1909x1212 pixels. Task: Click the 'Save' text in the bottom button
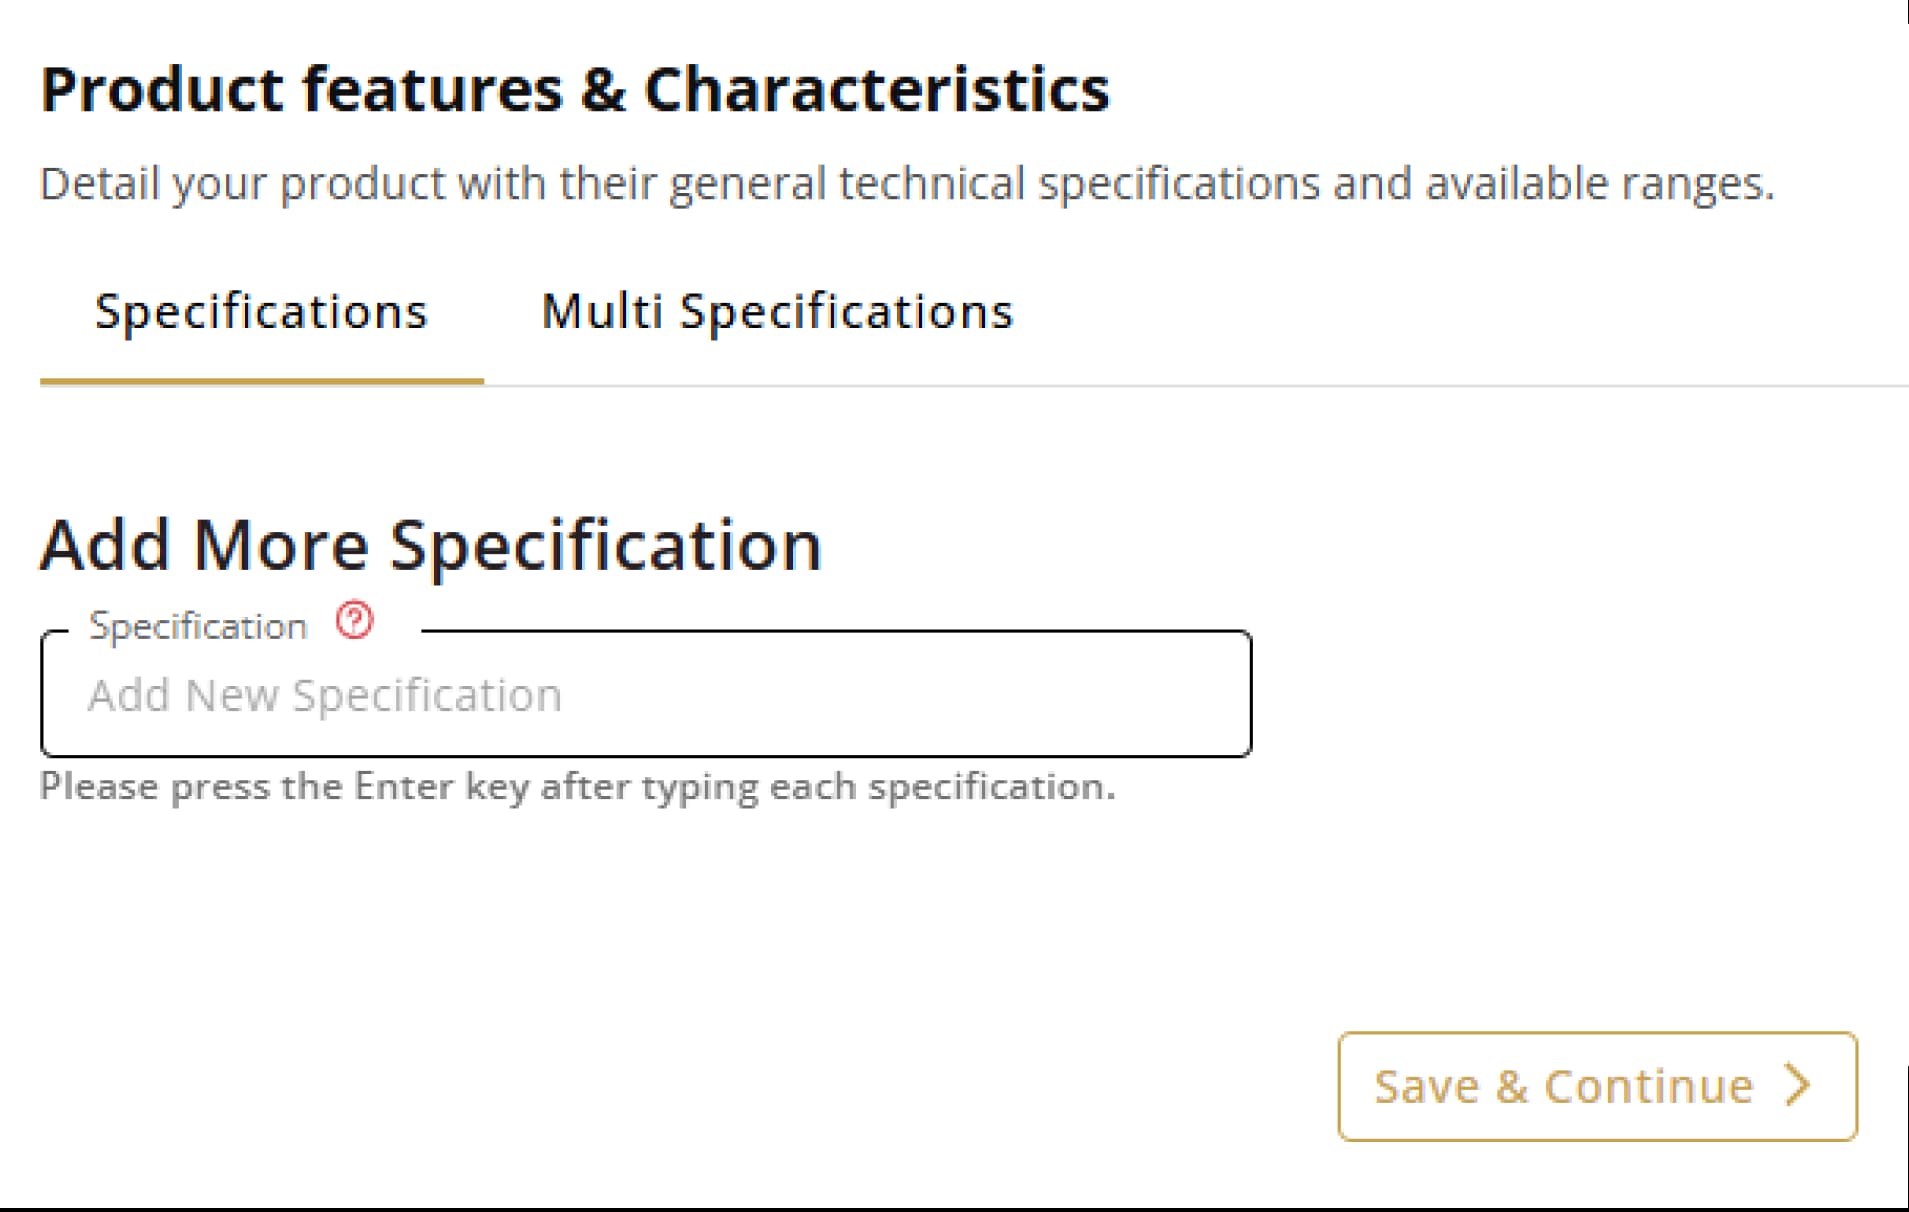click(x=1426, y=1087)
